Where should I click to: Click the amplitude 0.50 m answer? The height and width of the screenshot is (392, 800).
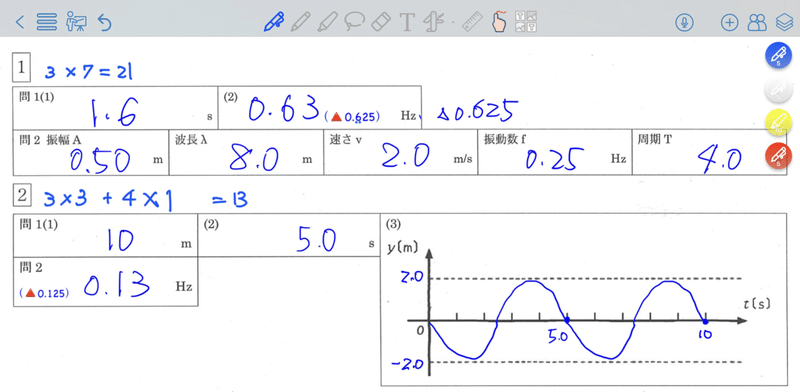click(x=100, y=160)
